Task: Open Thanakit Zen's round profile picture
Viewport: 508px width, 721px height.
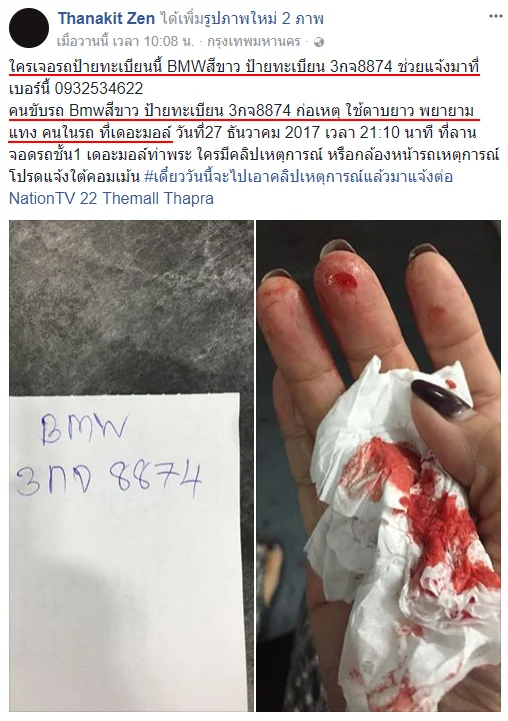Action: pyautogui.click(x=29, y=28)
